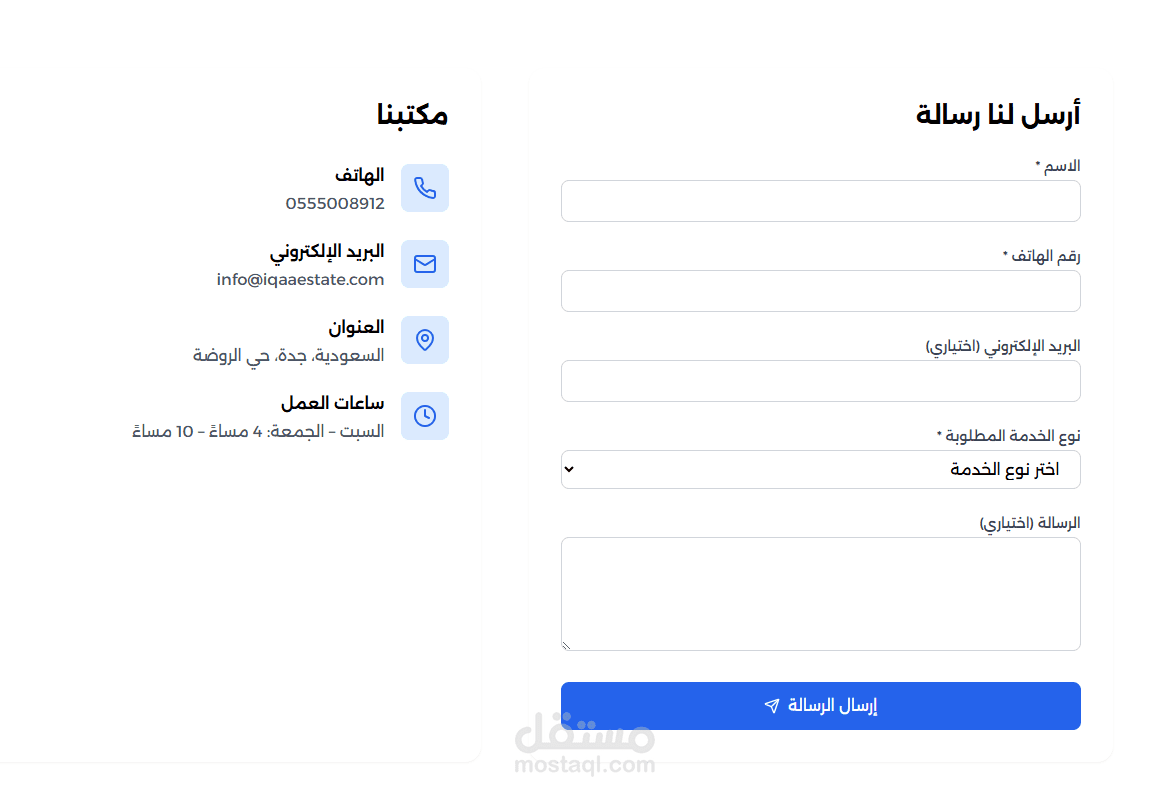
Task: Click the service type dropdown chevron arrow
Action: (569, 469)
